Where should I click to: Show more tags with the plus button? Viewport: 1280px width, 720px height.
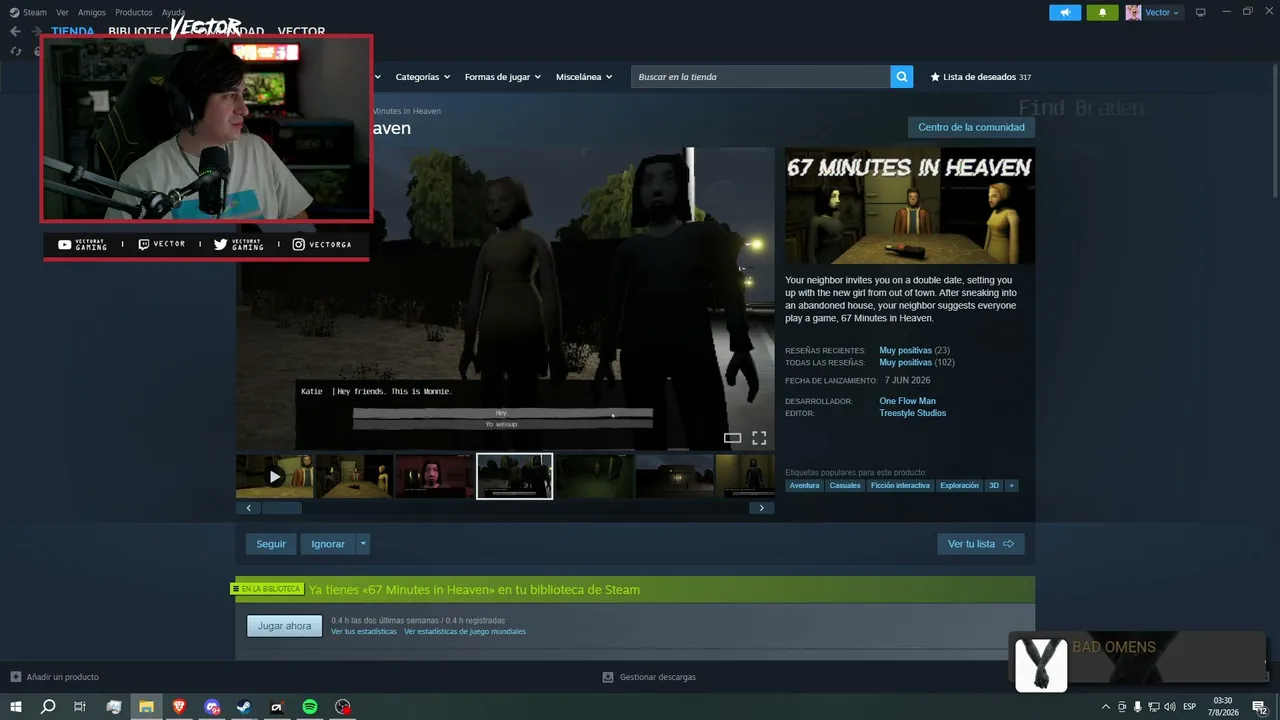1011,486
